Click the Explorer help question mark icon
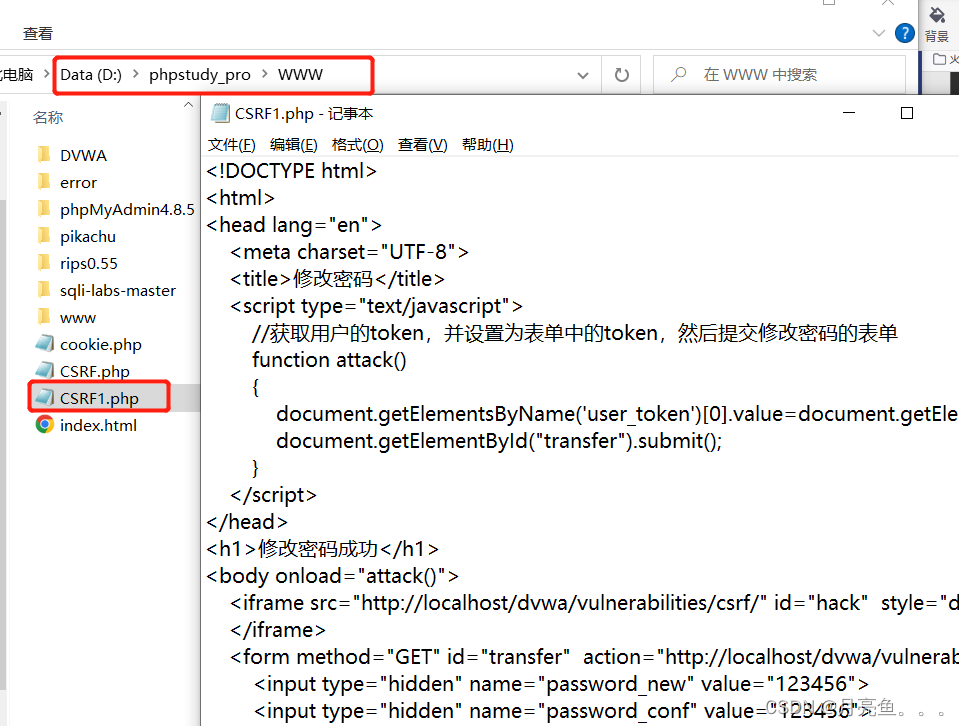Image resolution: width=959 pixels, height=726 pixels. point(905,33)
